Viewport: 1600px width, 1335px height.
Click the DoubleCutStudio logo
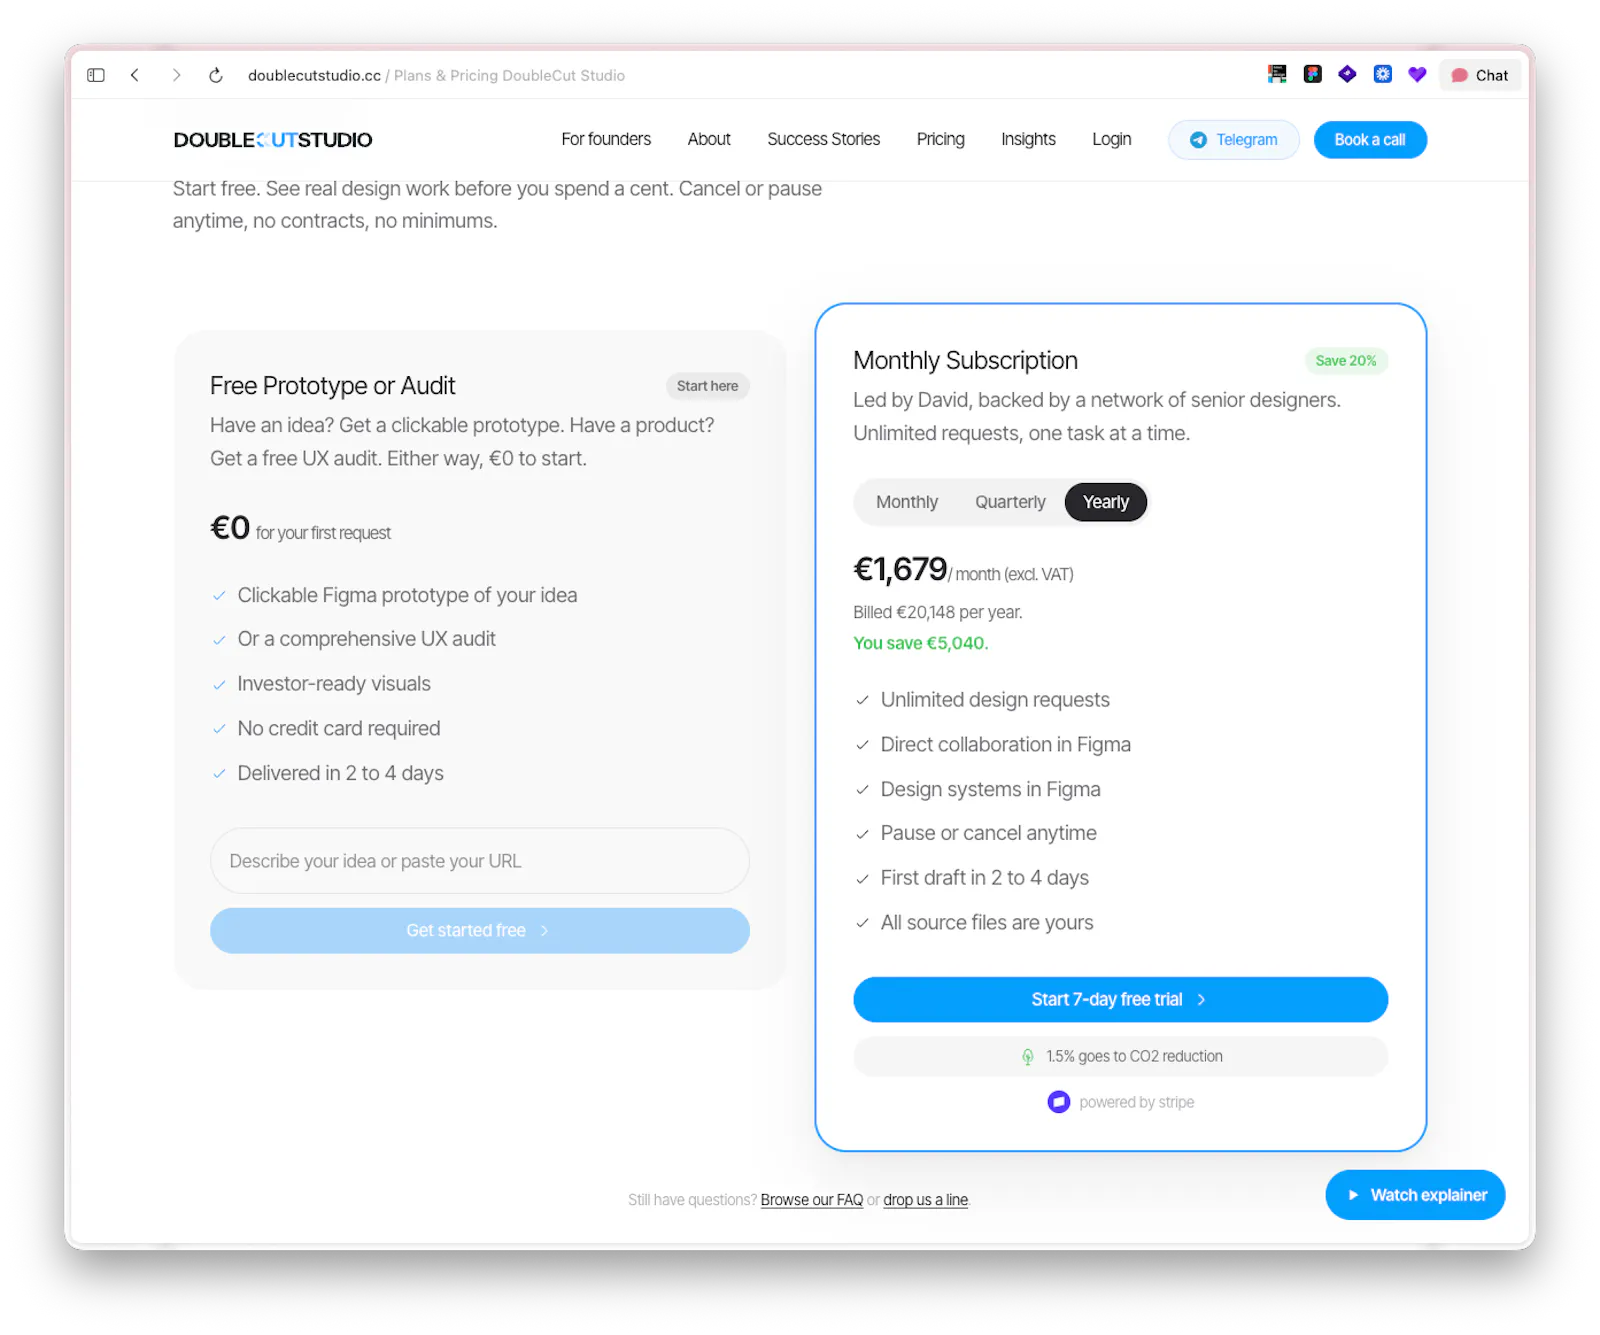coord(273,140)
